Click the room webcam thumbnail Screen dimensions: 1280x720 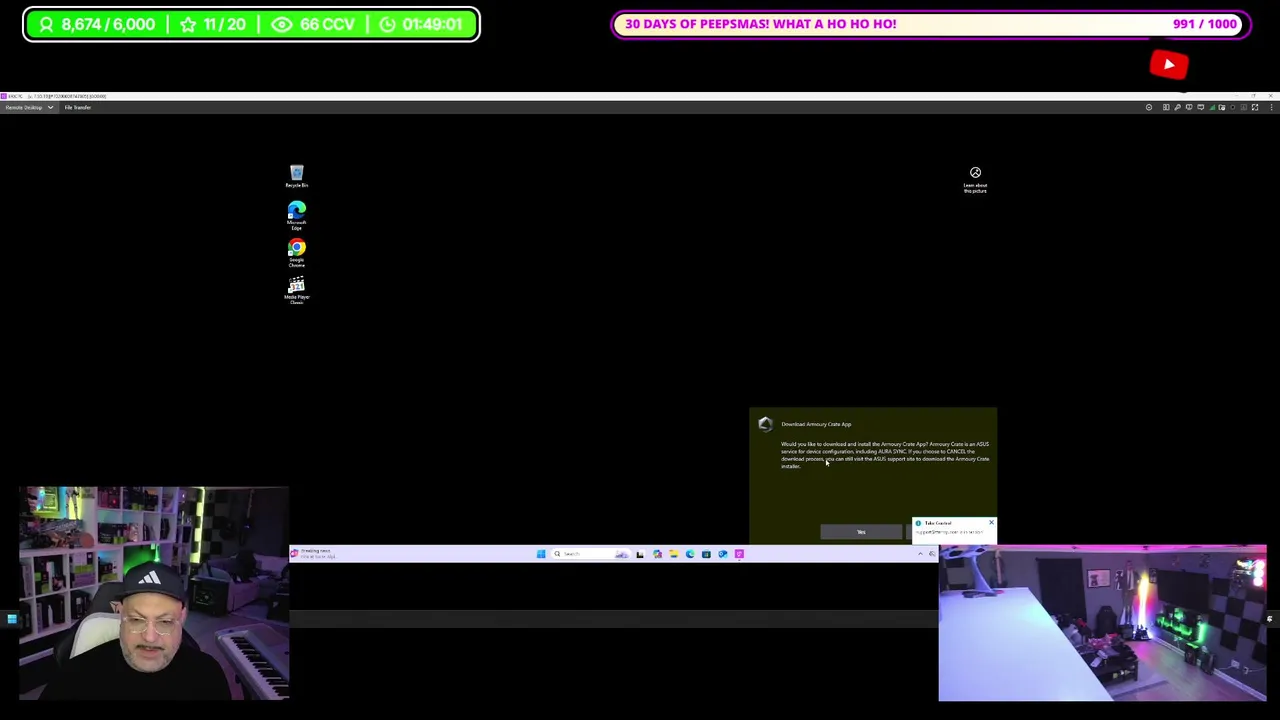[1102, 623]
